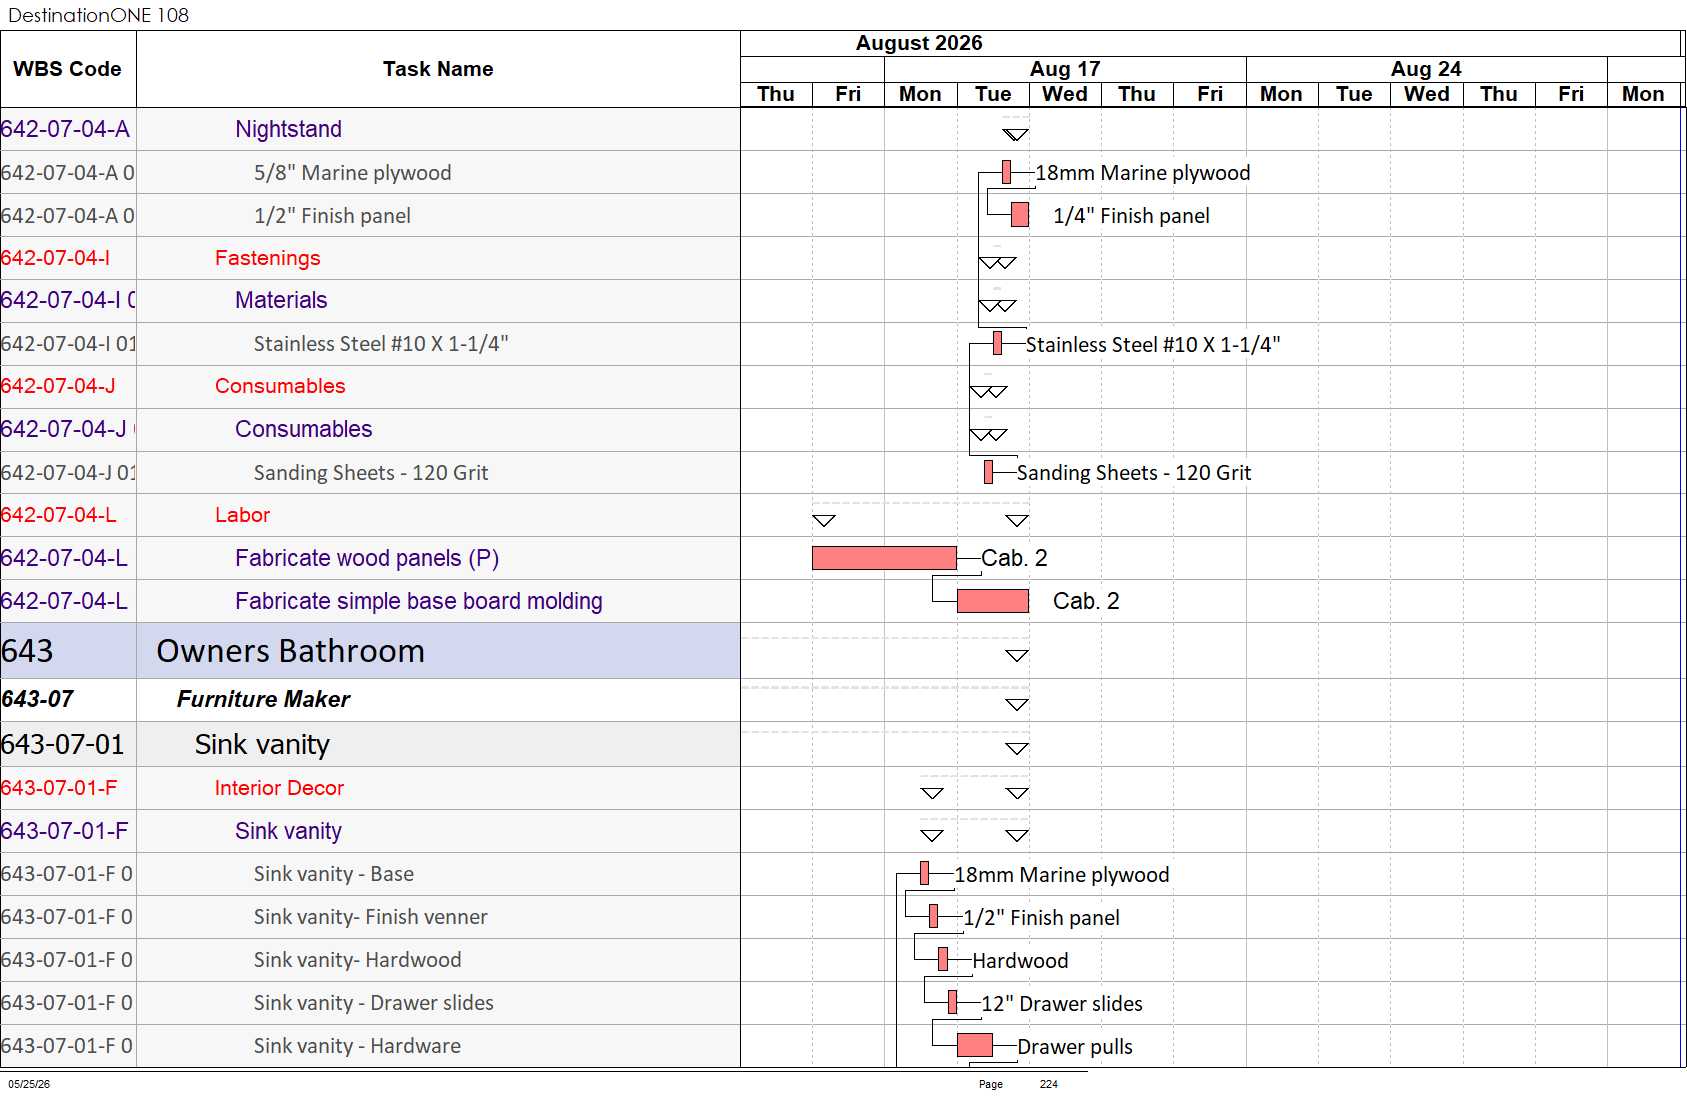Screen dimensions: 1687x1097
Task: Click the 1/2" Finish panel task name
Action: click(332, 215)
